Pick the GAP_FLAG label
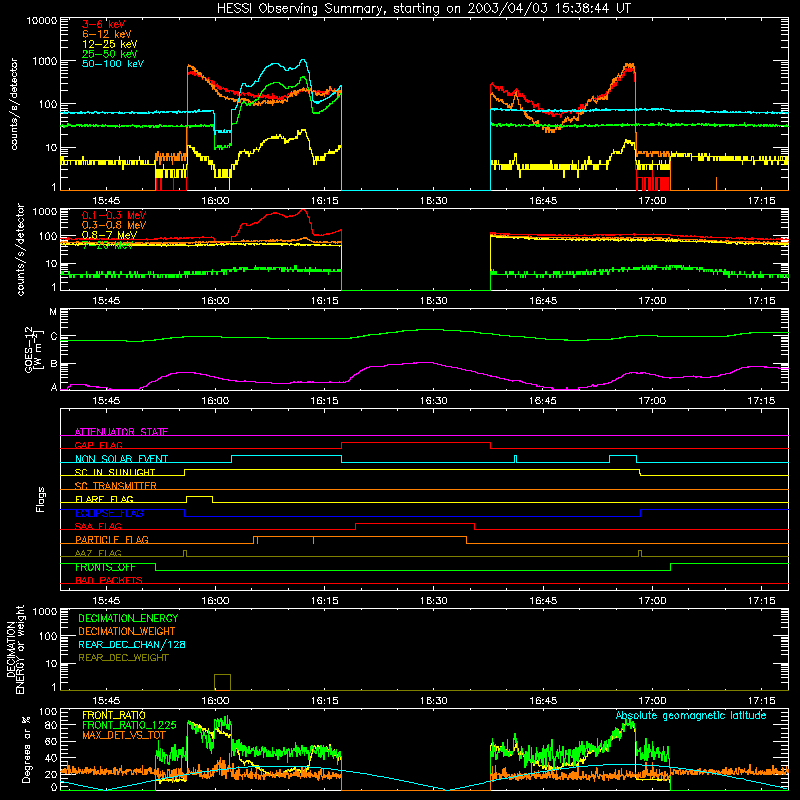 pyautogui.click(x=98, y=445)
